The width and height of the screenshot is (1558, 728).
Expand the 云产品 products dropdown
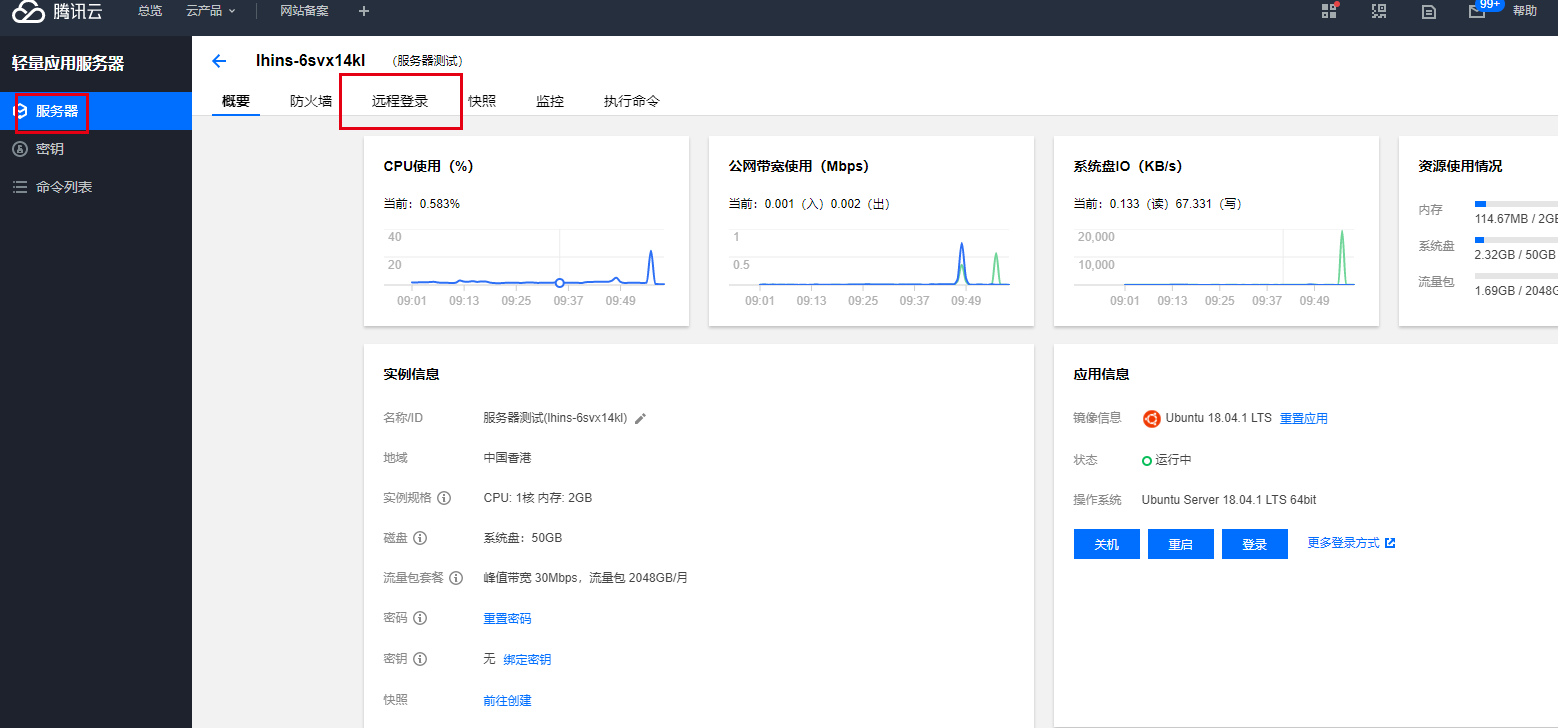point(211,11)
